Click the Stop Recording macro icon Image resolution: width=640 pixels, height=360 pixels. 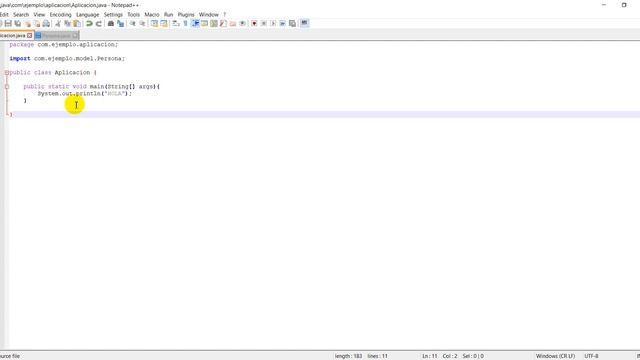pyautogui.click(x=264, y=24)
